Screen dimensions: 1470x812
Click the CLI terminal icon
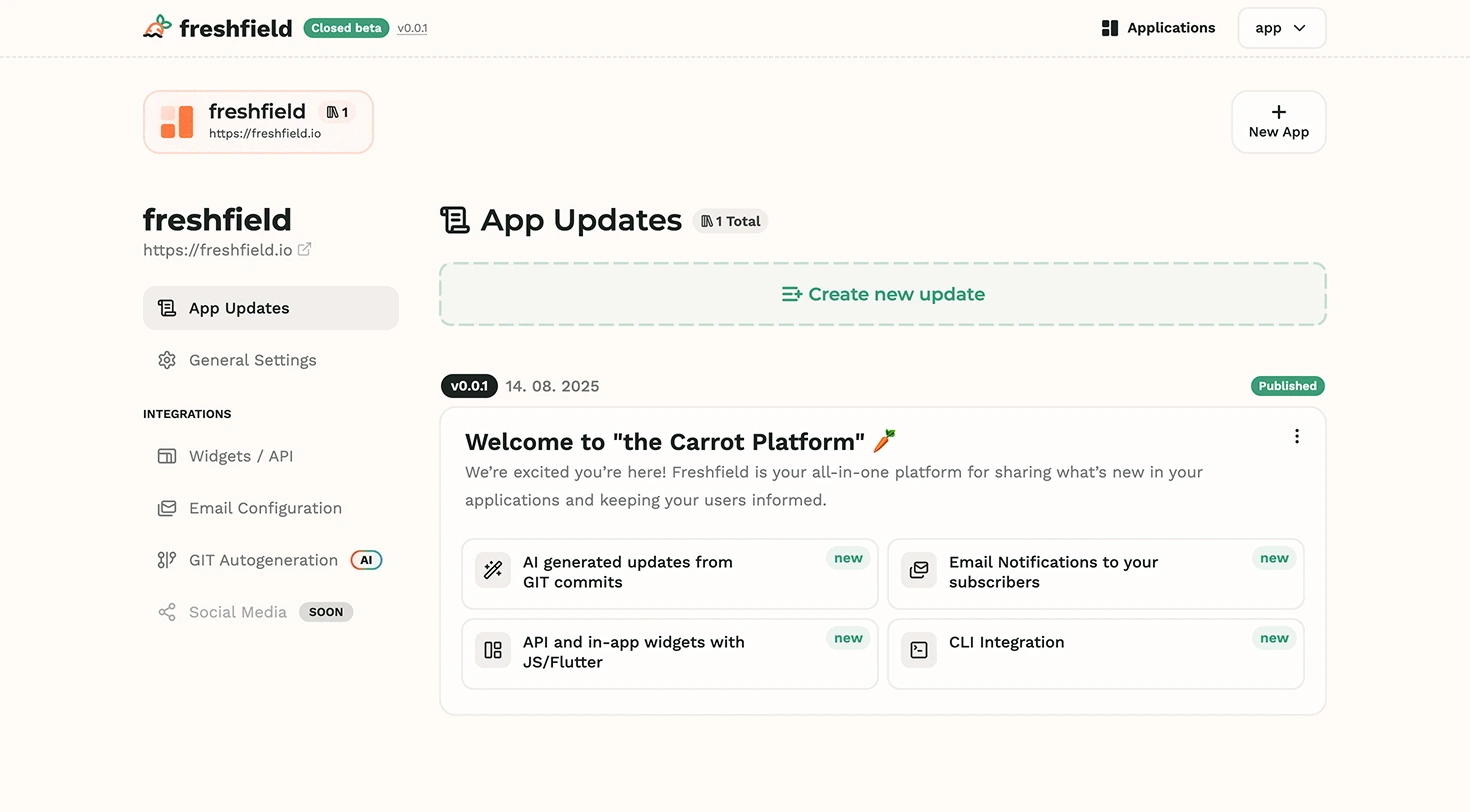919,650
